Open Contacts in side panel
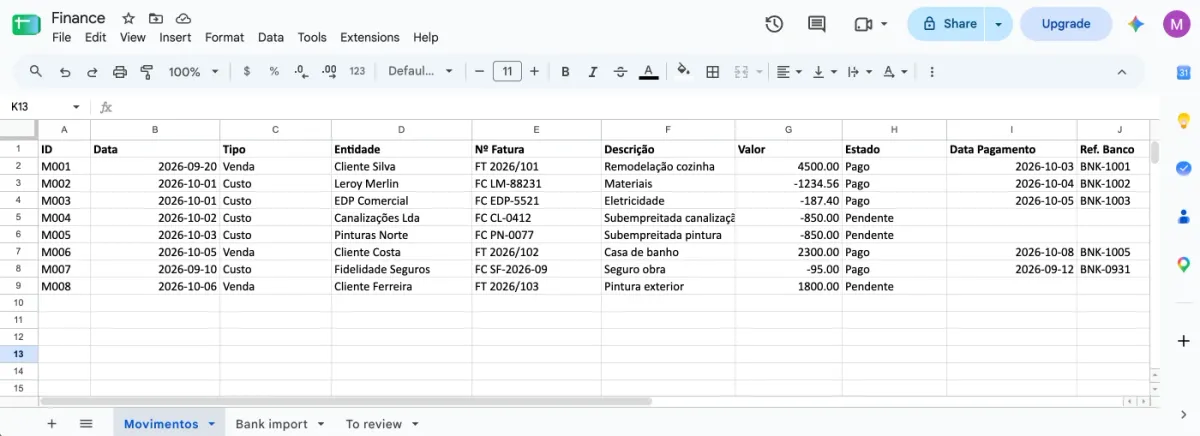 (x=1183, y=215)
